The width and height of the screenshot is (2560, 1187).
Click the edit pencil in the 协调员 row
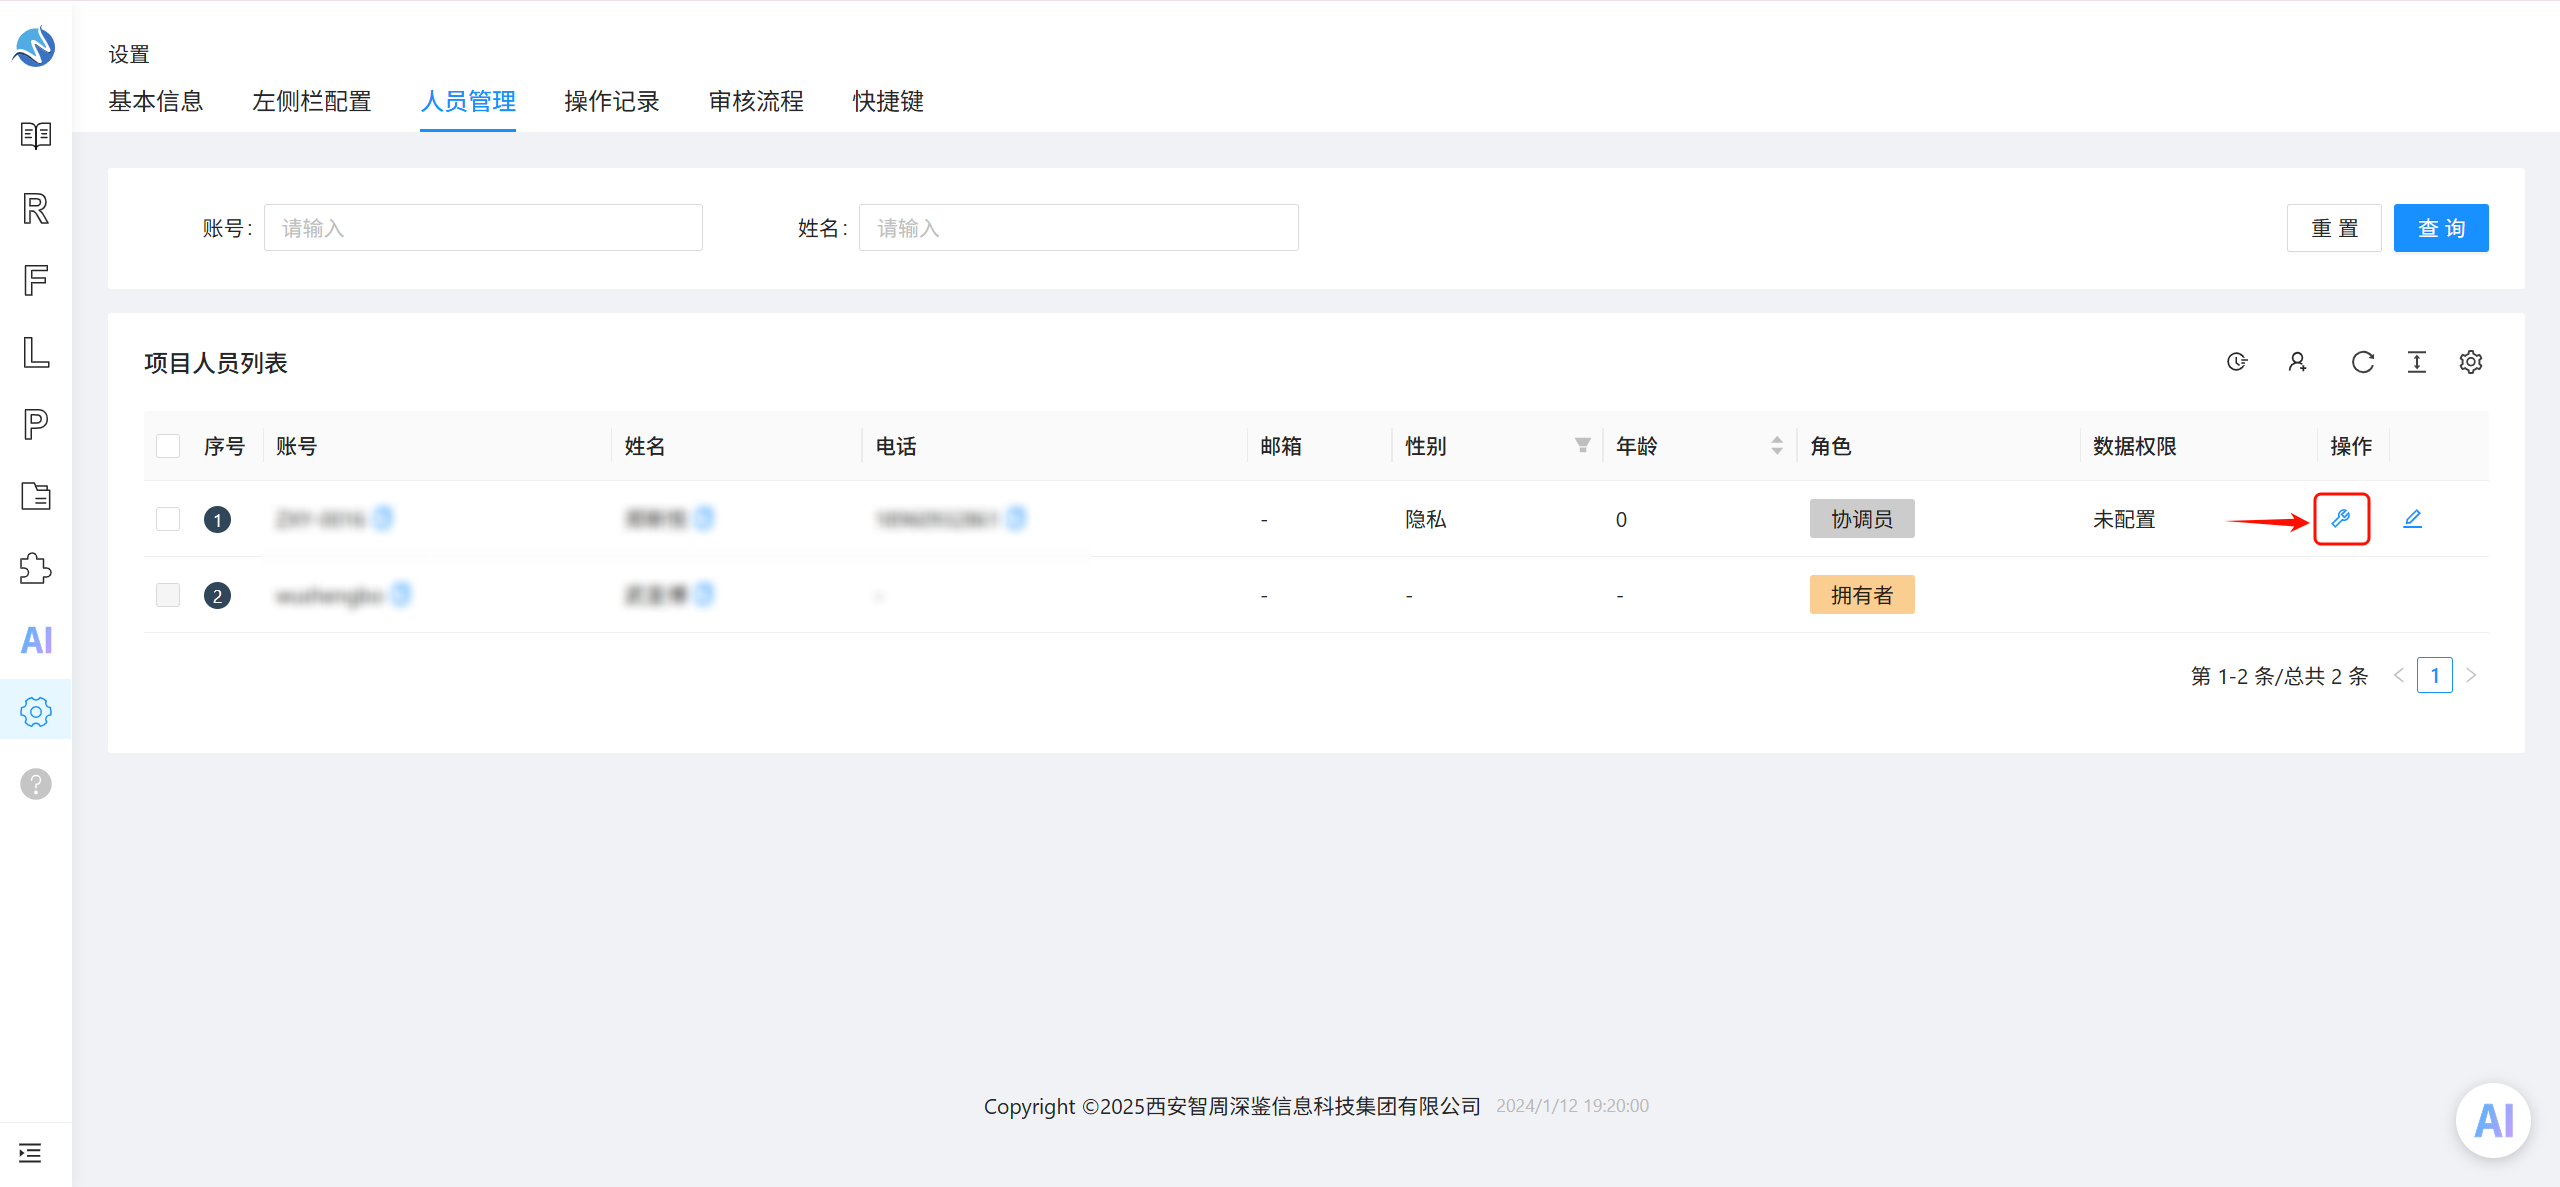pos(2412,519)
